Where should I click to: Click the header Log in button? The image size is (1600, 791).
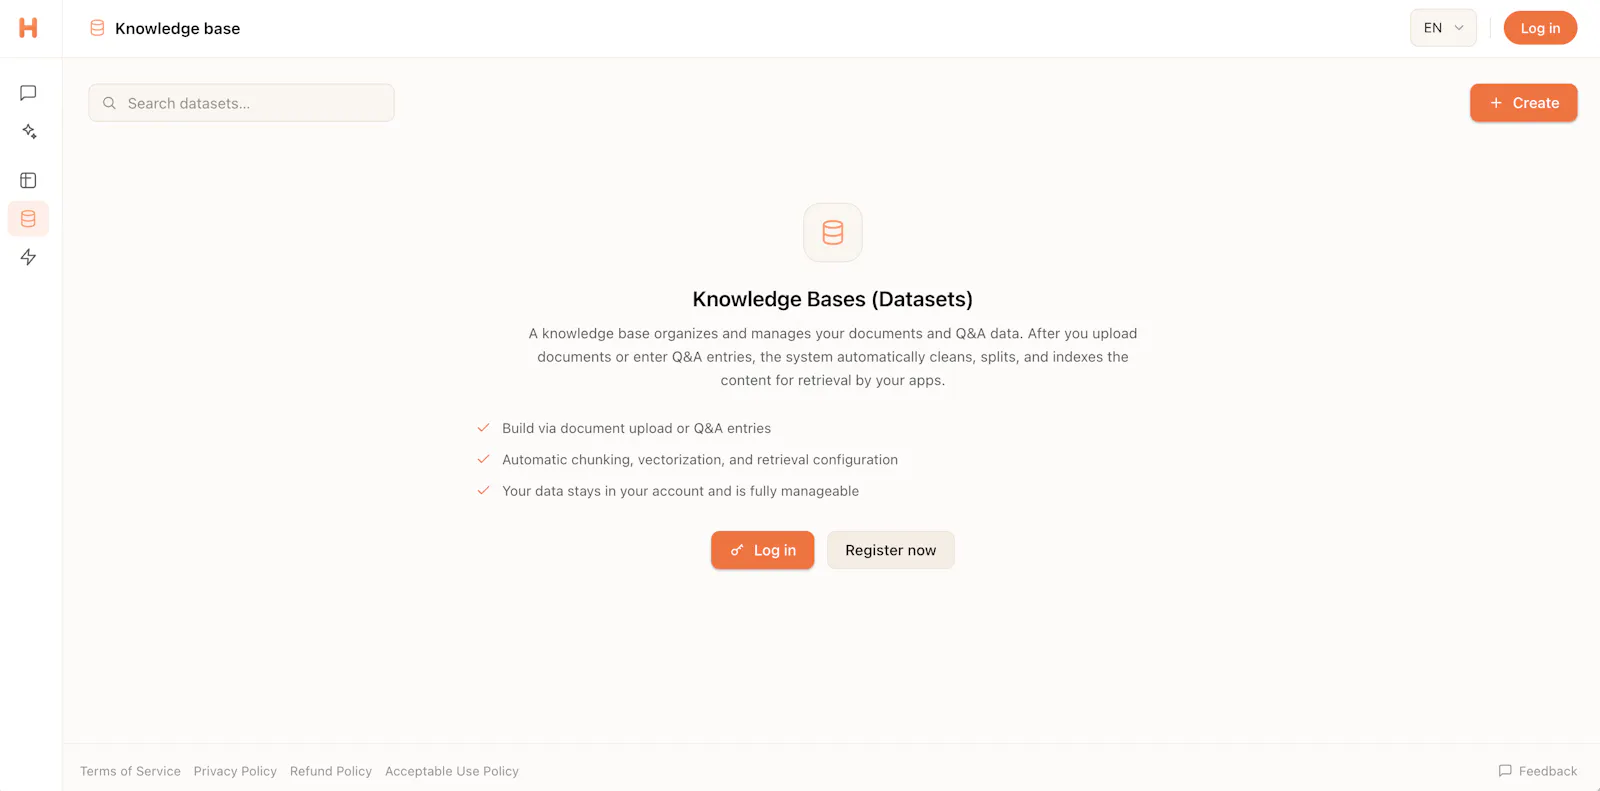[1540, 28]
